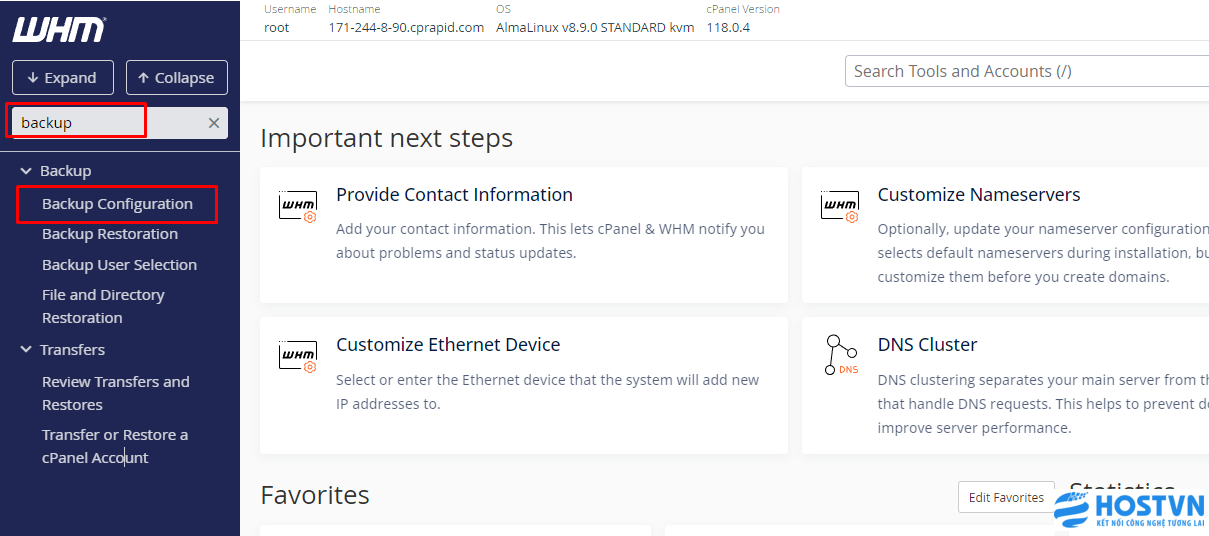Open Backup Restoration
The height and width of the screenshot is (536, 1209).
click(x=110, y=234)
